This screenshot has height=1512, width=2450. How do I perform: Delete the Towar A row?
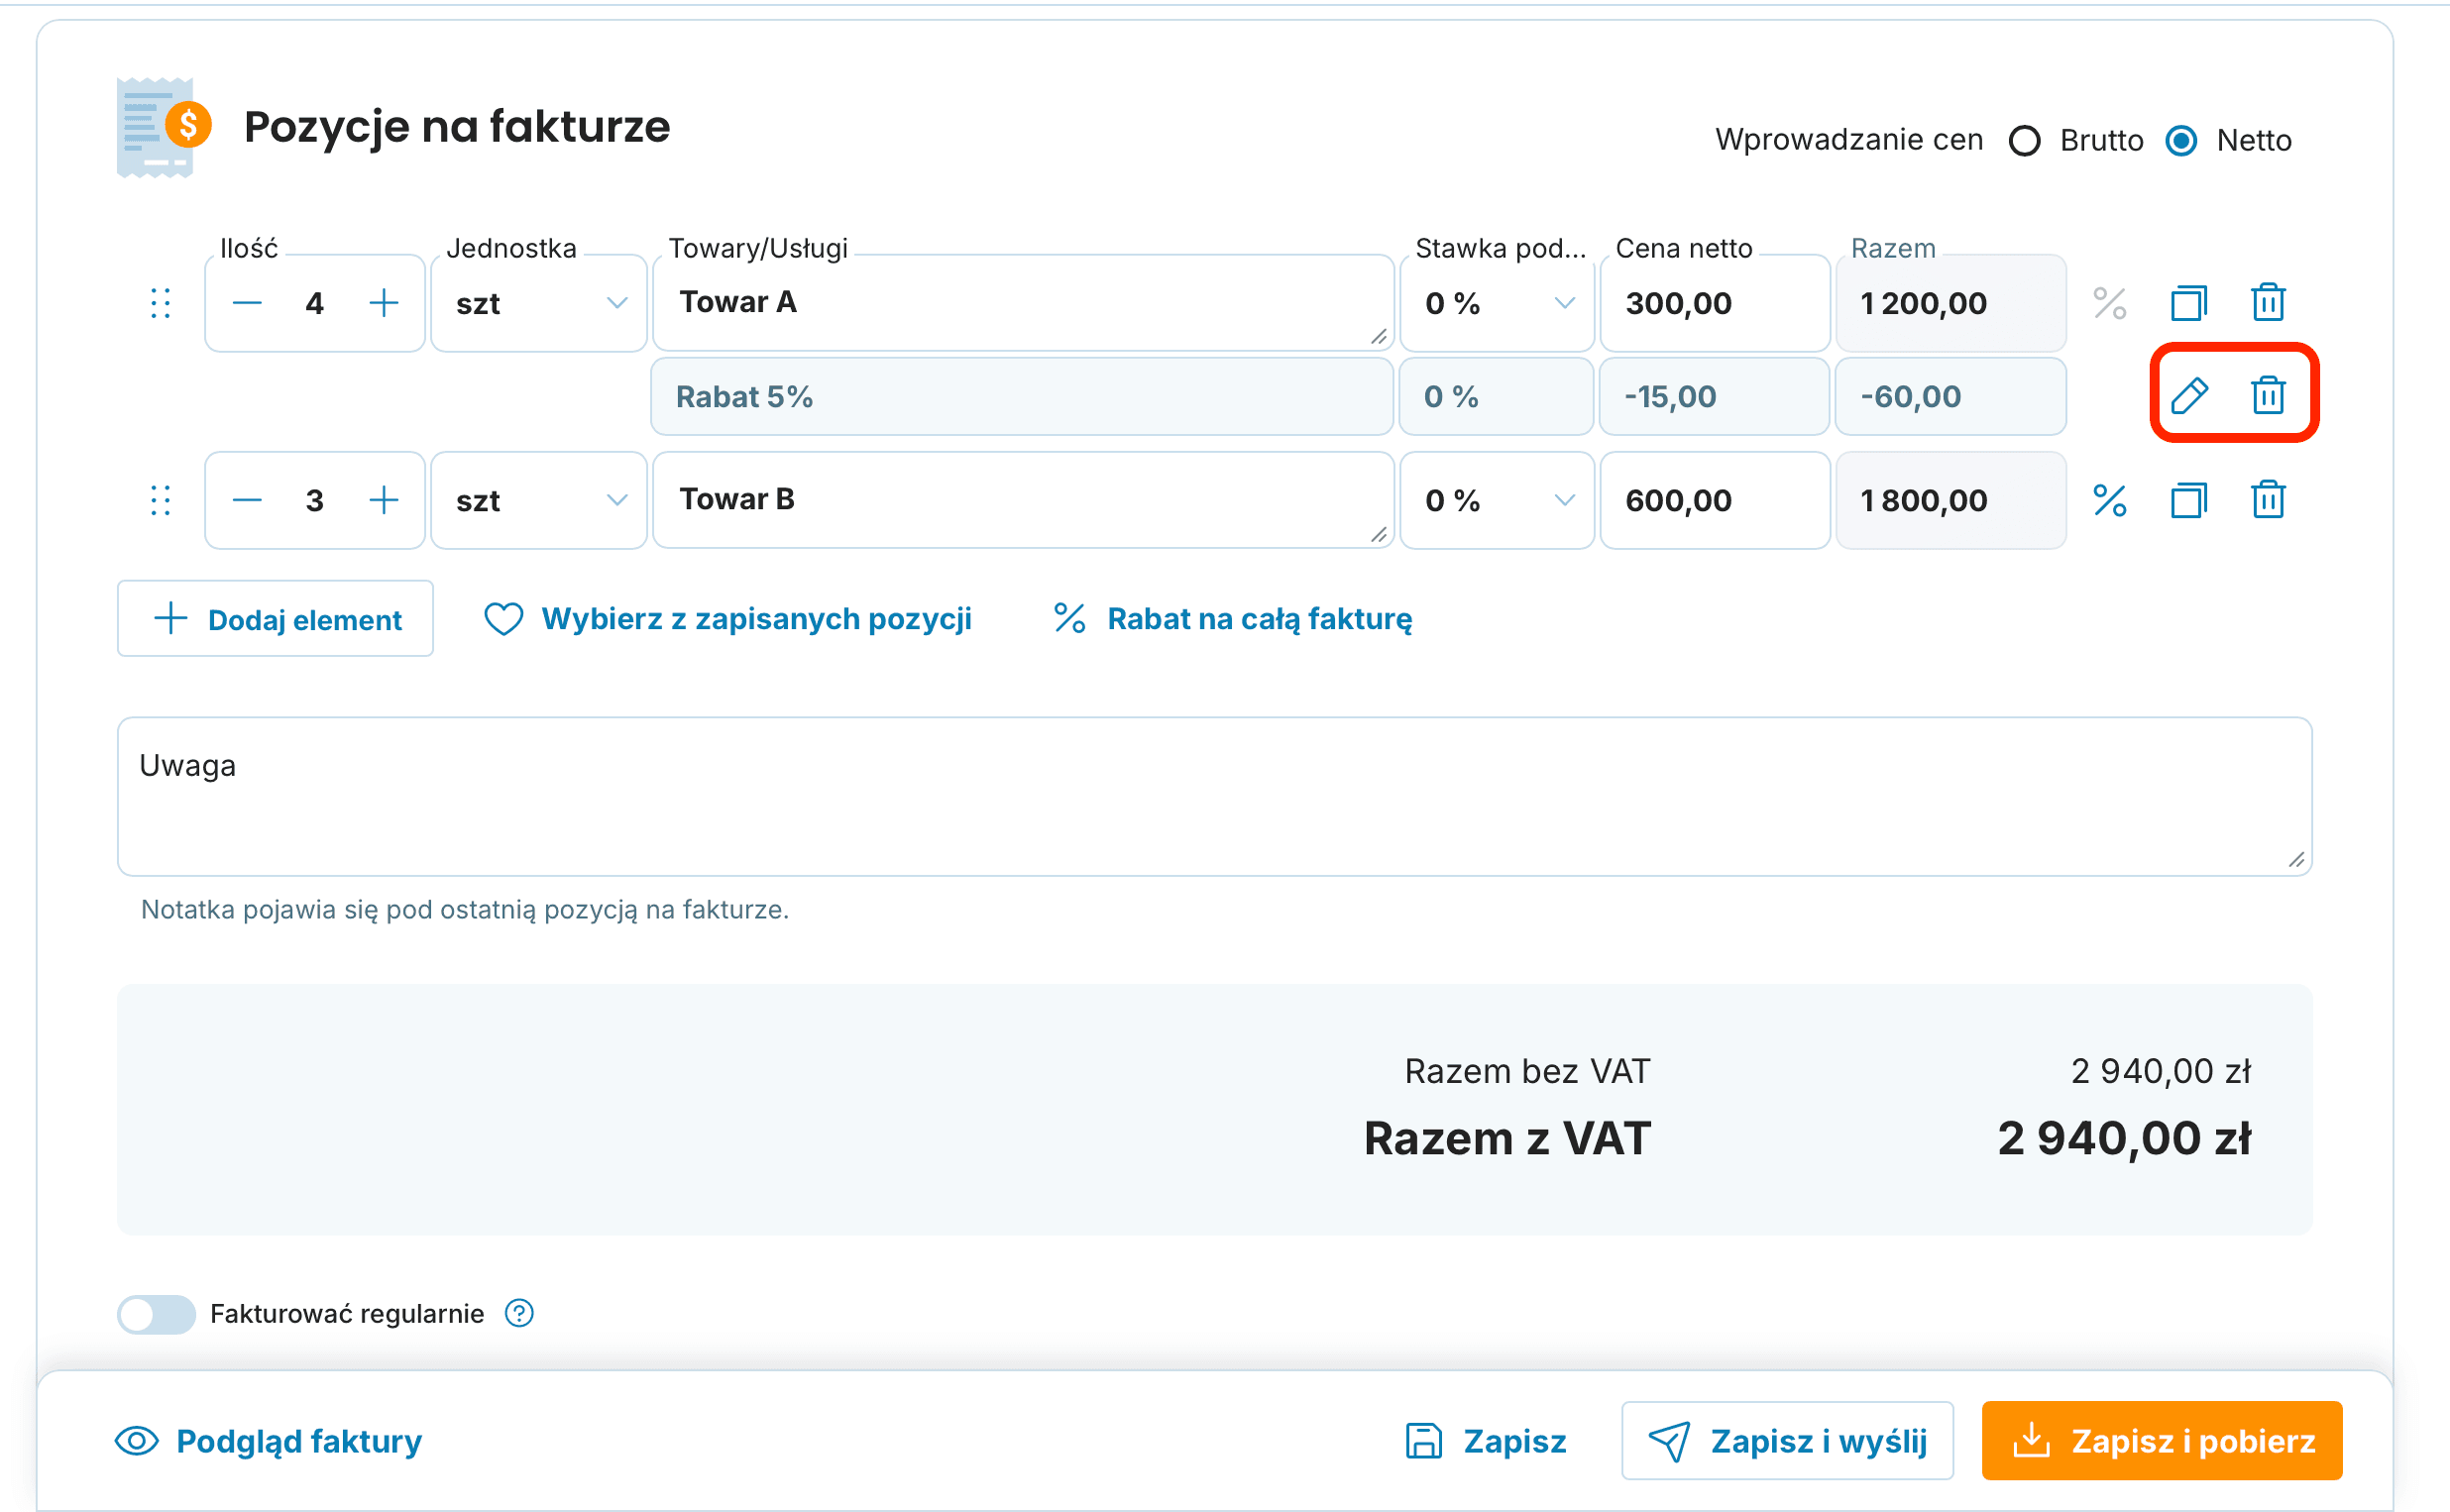pyautogui.click(x=2267, y=302)
